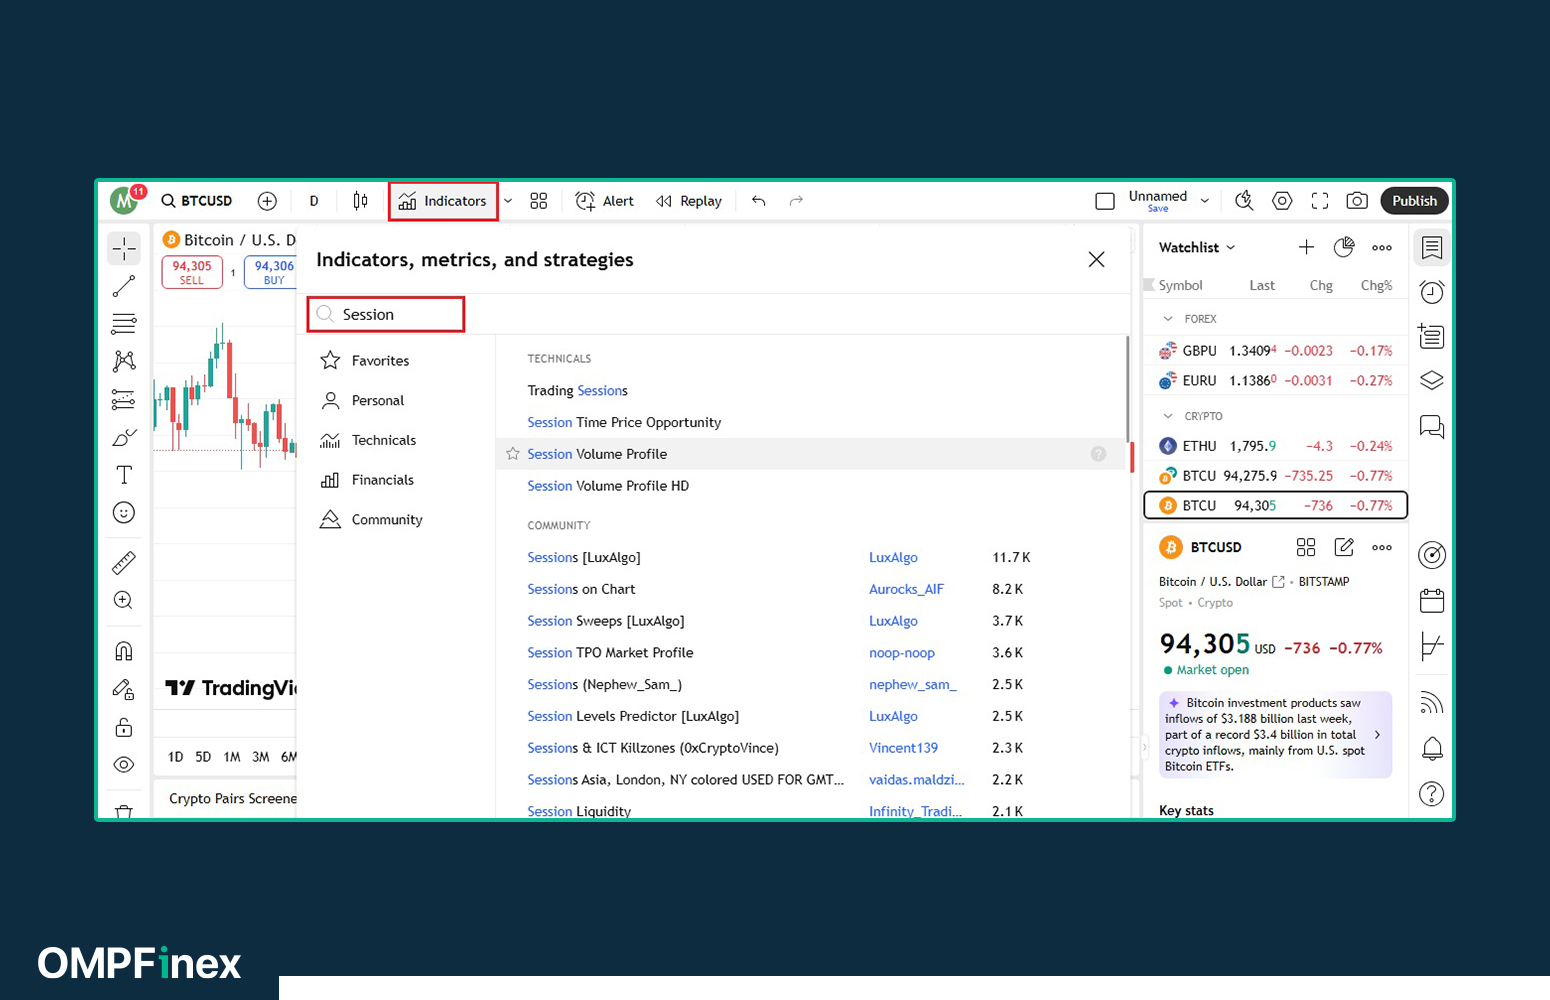Open the candlestick chart type selector
Viewport: 1550px width, 1000px height.
pyautogui.click(x=360, y=201)
